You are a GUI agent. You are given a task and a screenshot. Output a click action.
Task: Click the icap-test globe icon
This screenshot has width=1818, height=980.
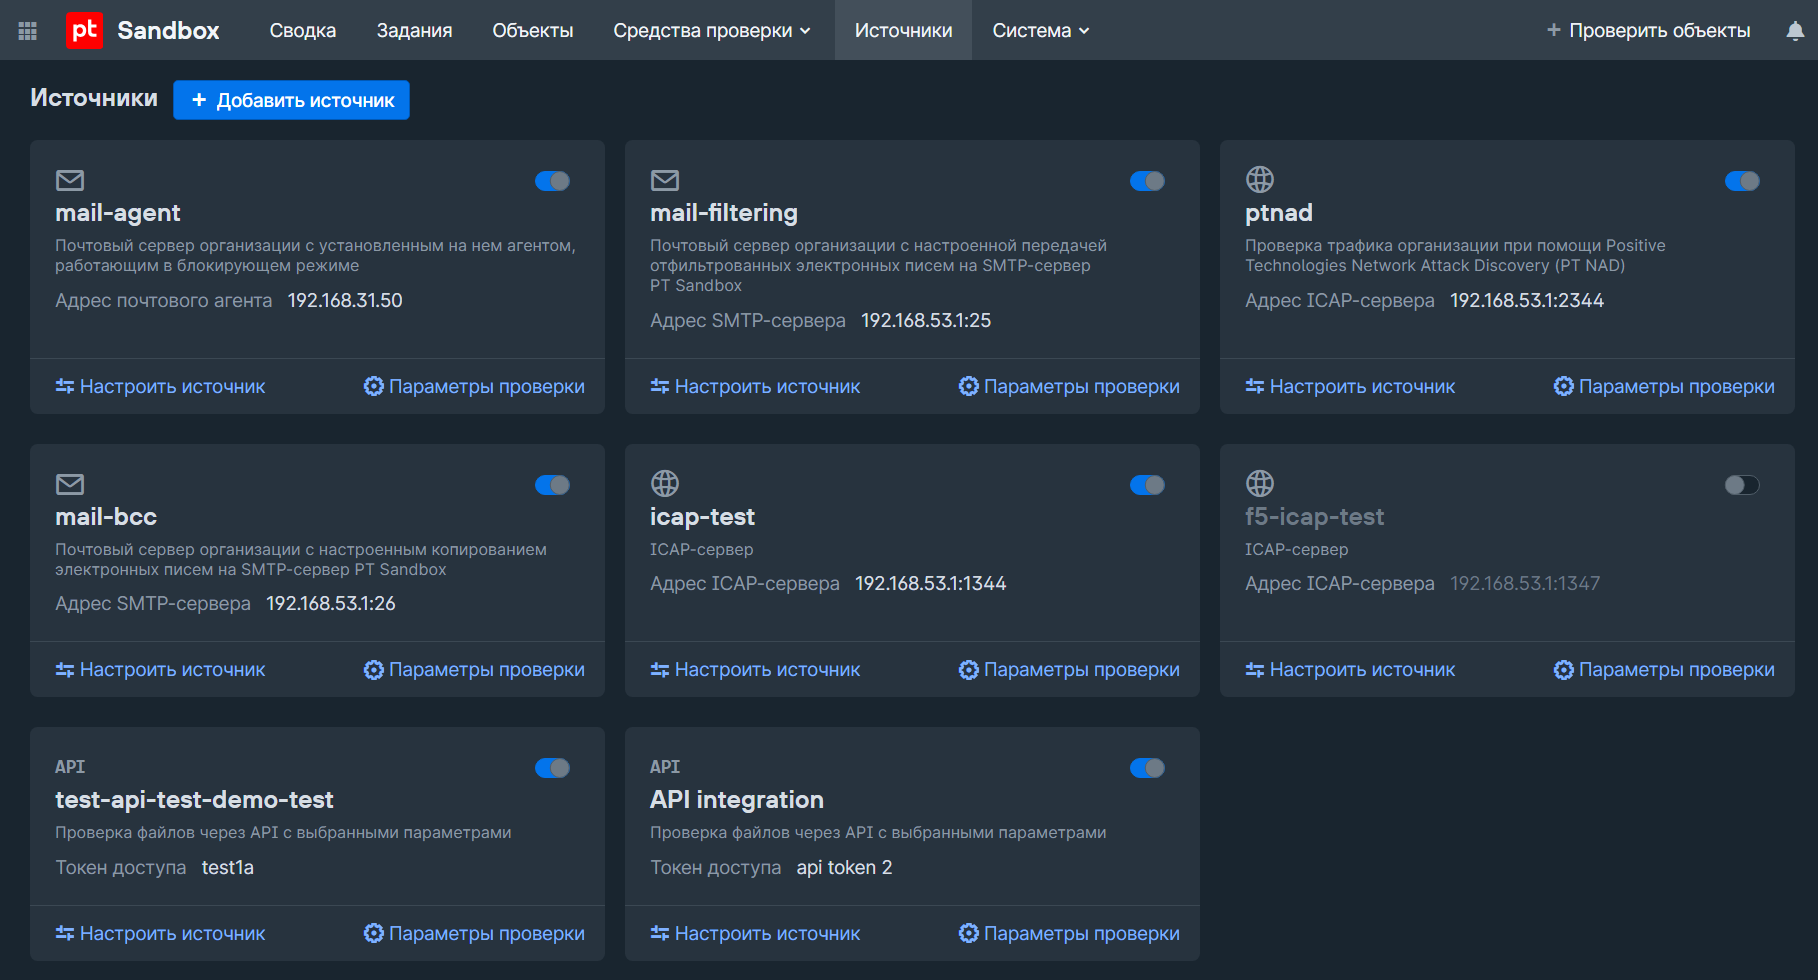(x=664, y=484)
